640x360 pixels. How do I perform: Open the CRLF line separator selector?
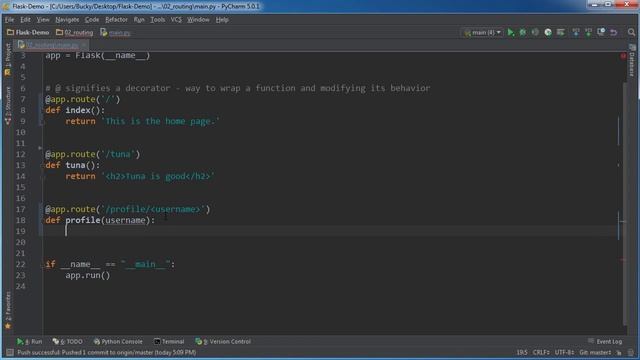(541, 352)
